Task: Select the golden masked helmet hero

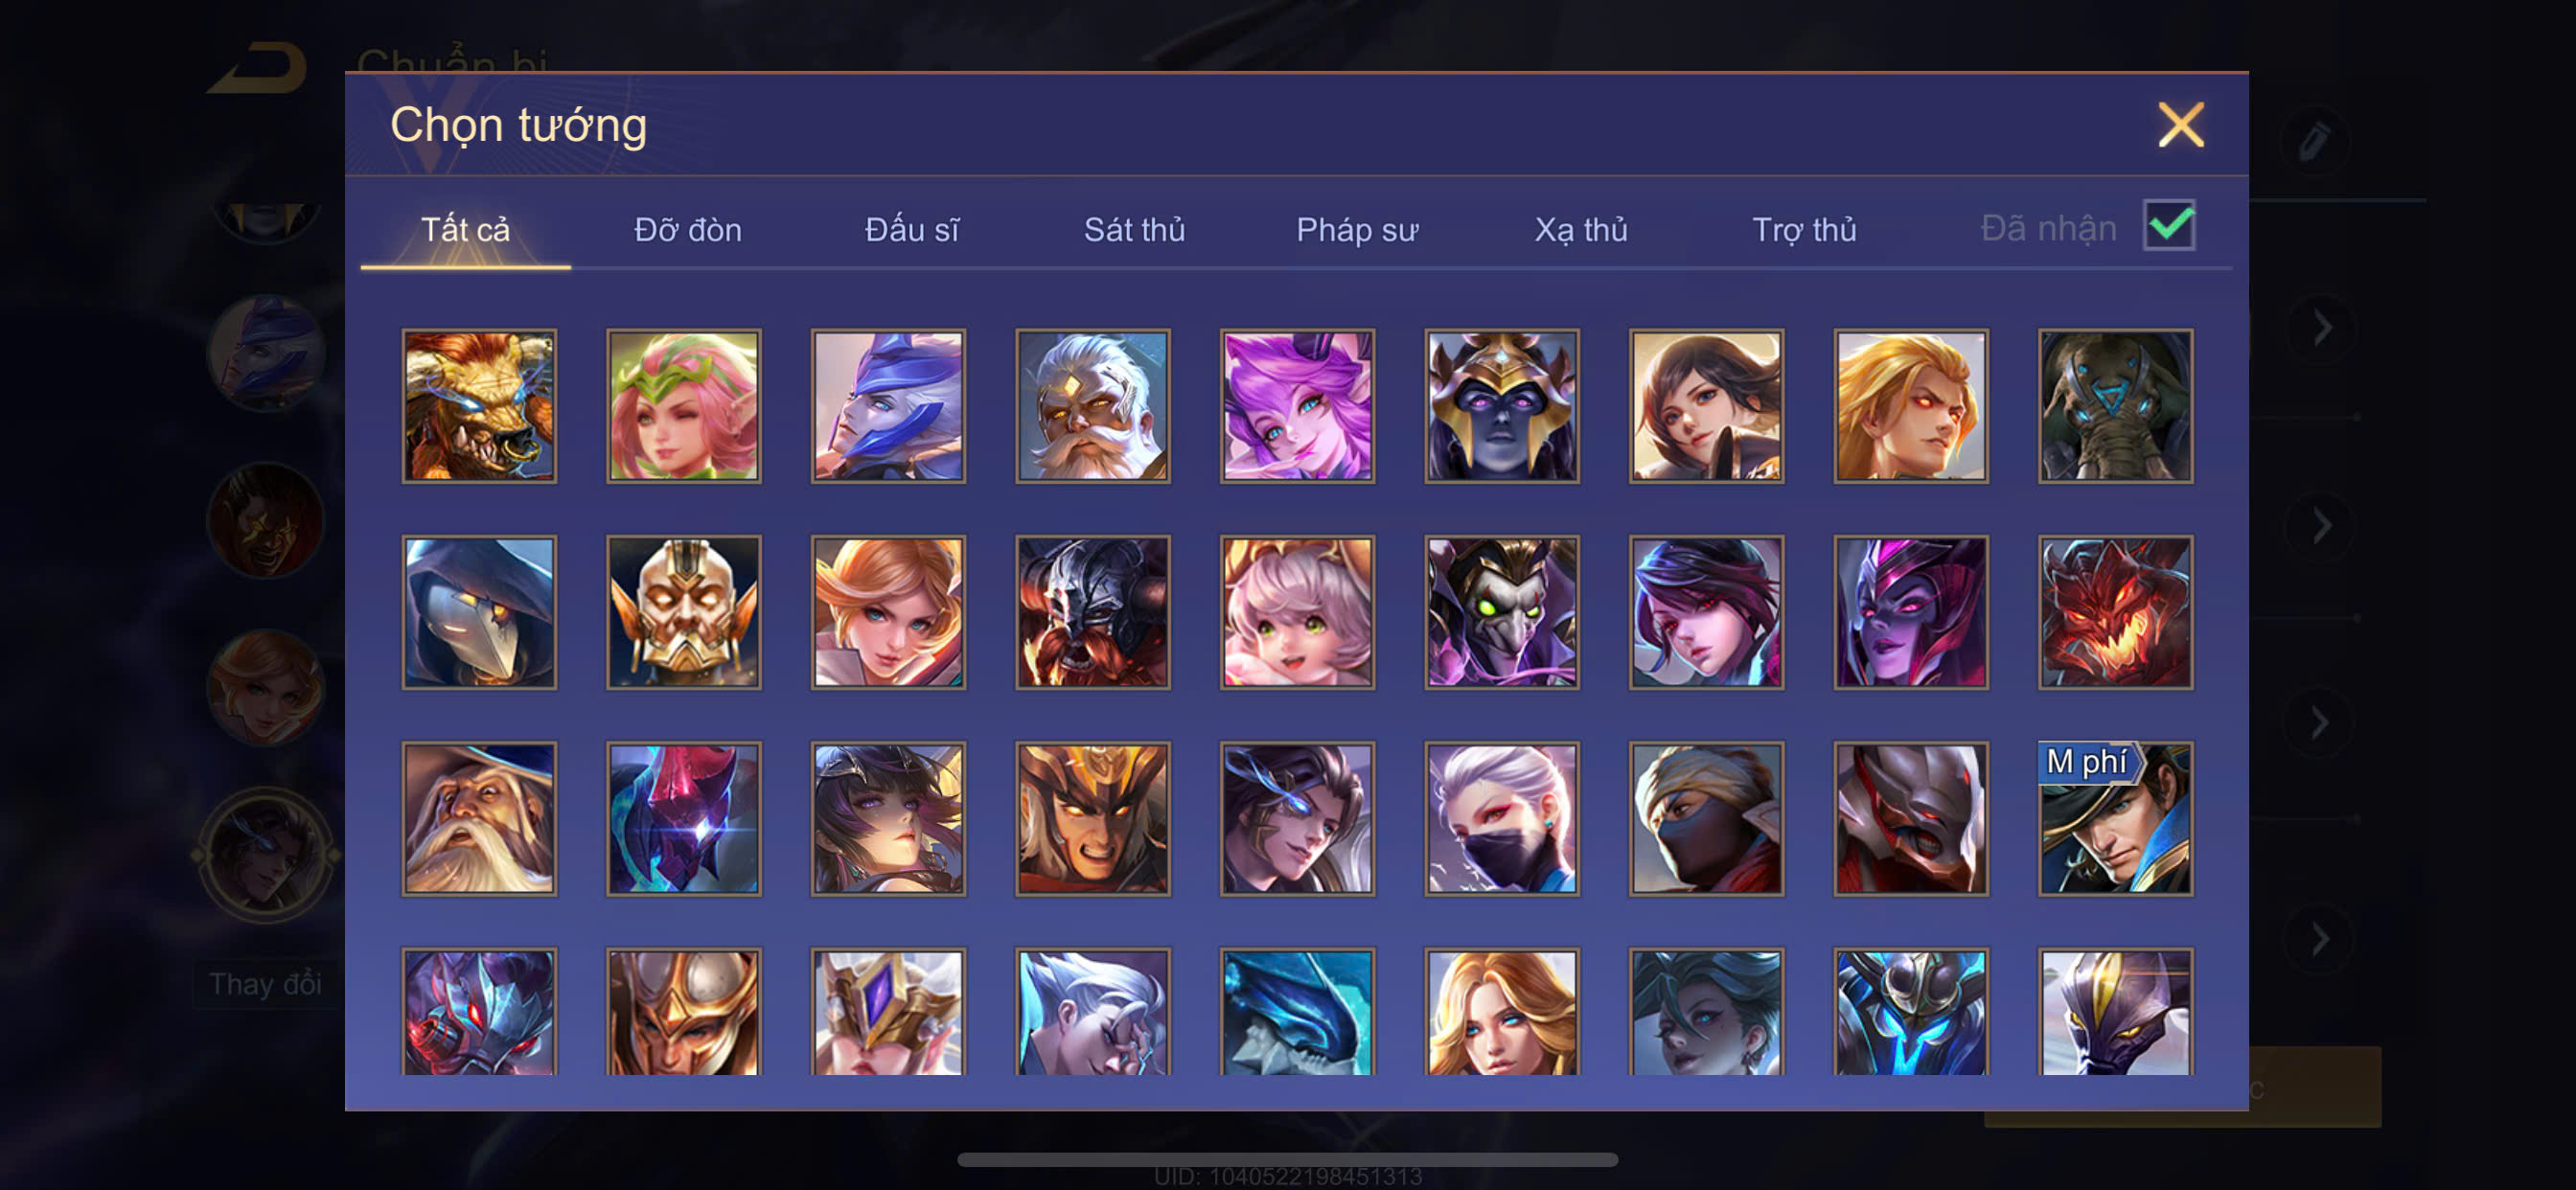Action: click(683, 612)
